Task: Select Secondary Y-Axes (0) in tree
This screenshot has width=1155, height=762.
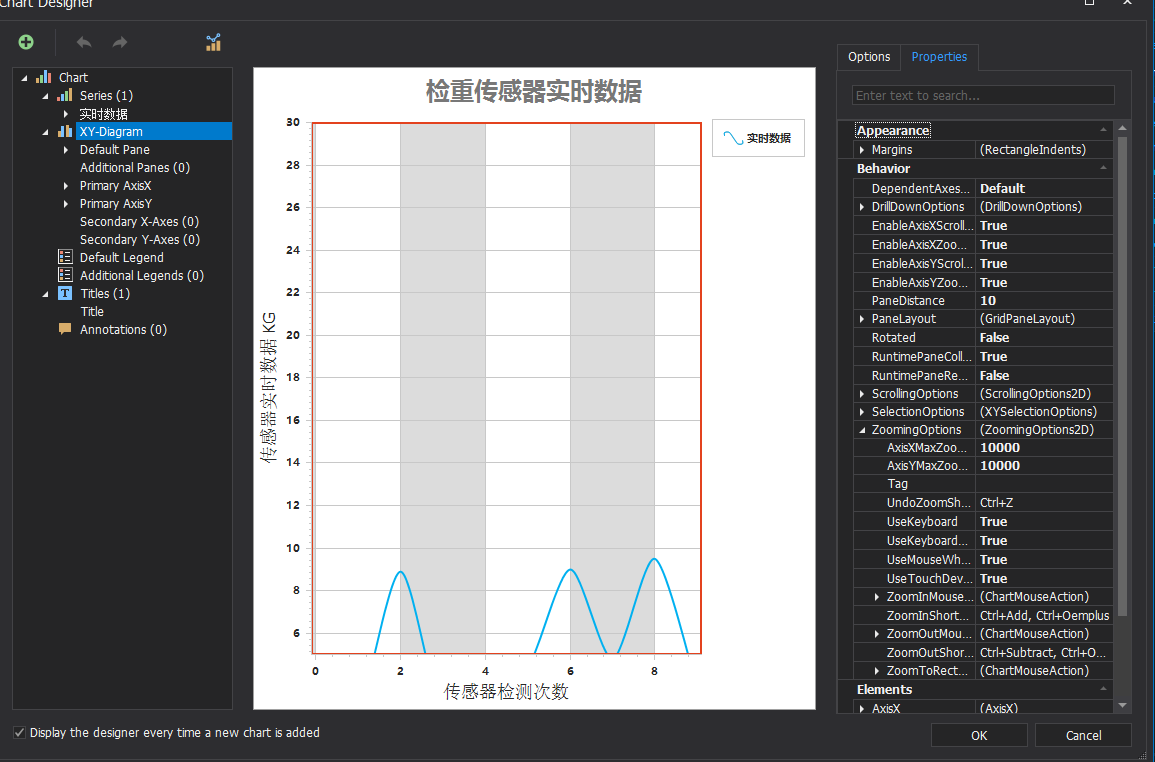Action: tap(139, 240)
